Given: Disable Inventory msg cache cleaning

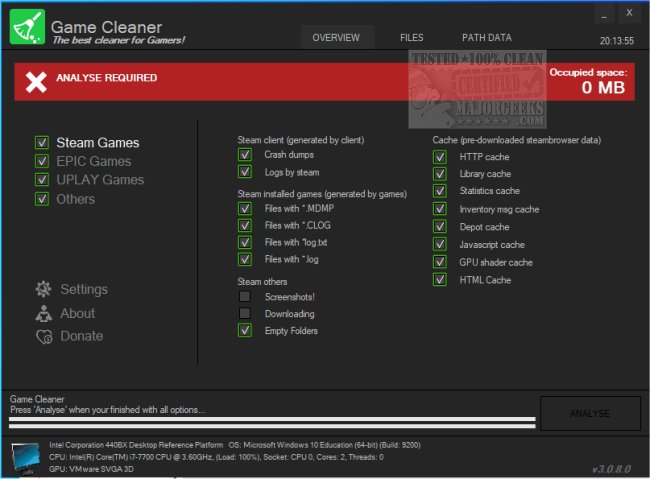Looking at the screenshot, I should tap(440, 209).
